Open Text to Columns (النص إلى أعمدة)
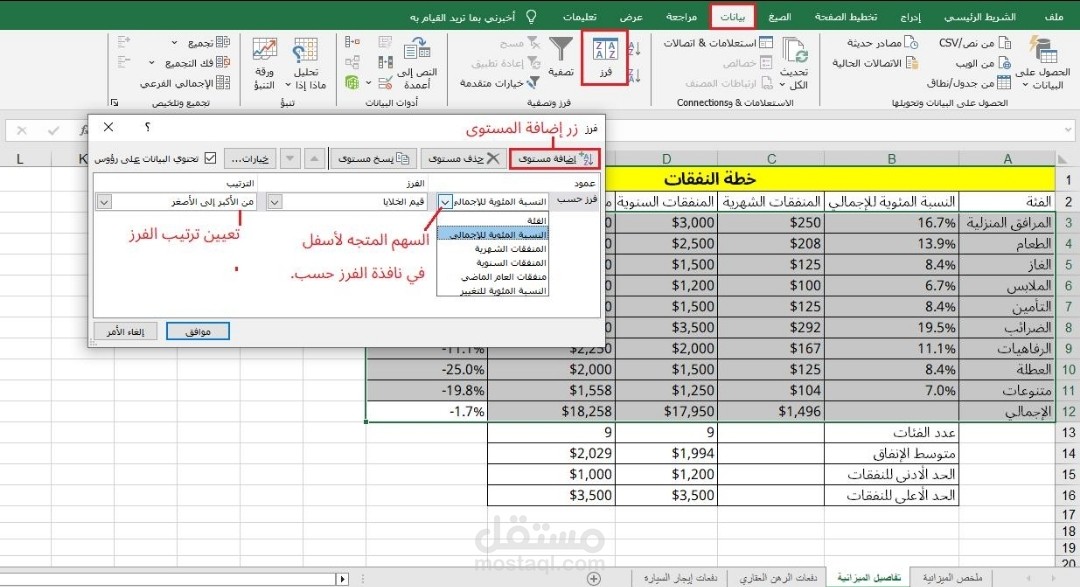 [417, 63]
